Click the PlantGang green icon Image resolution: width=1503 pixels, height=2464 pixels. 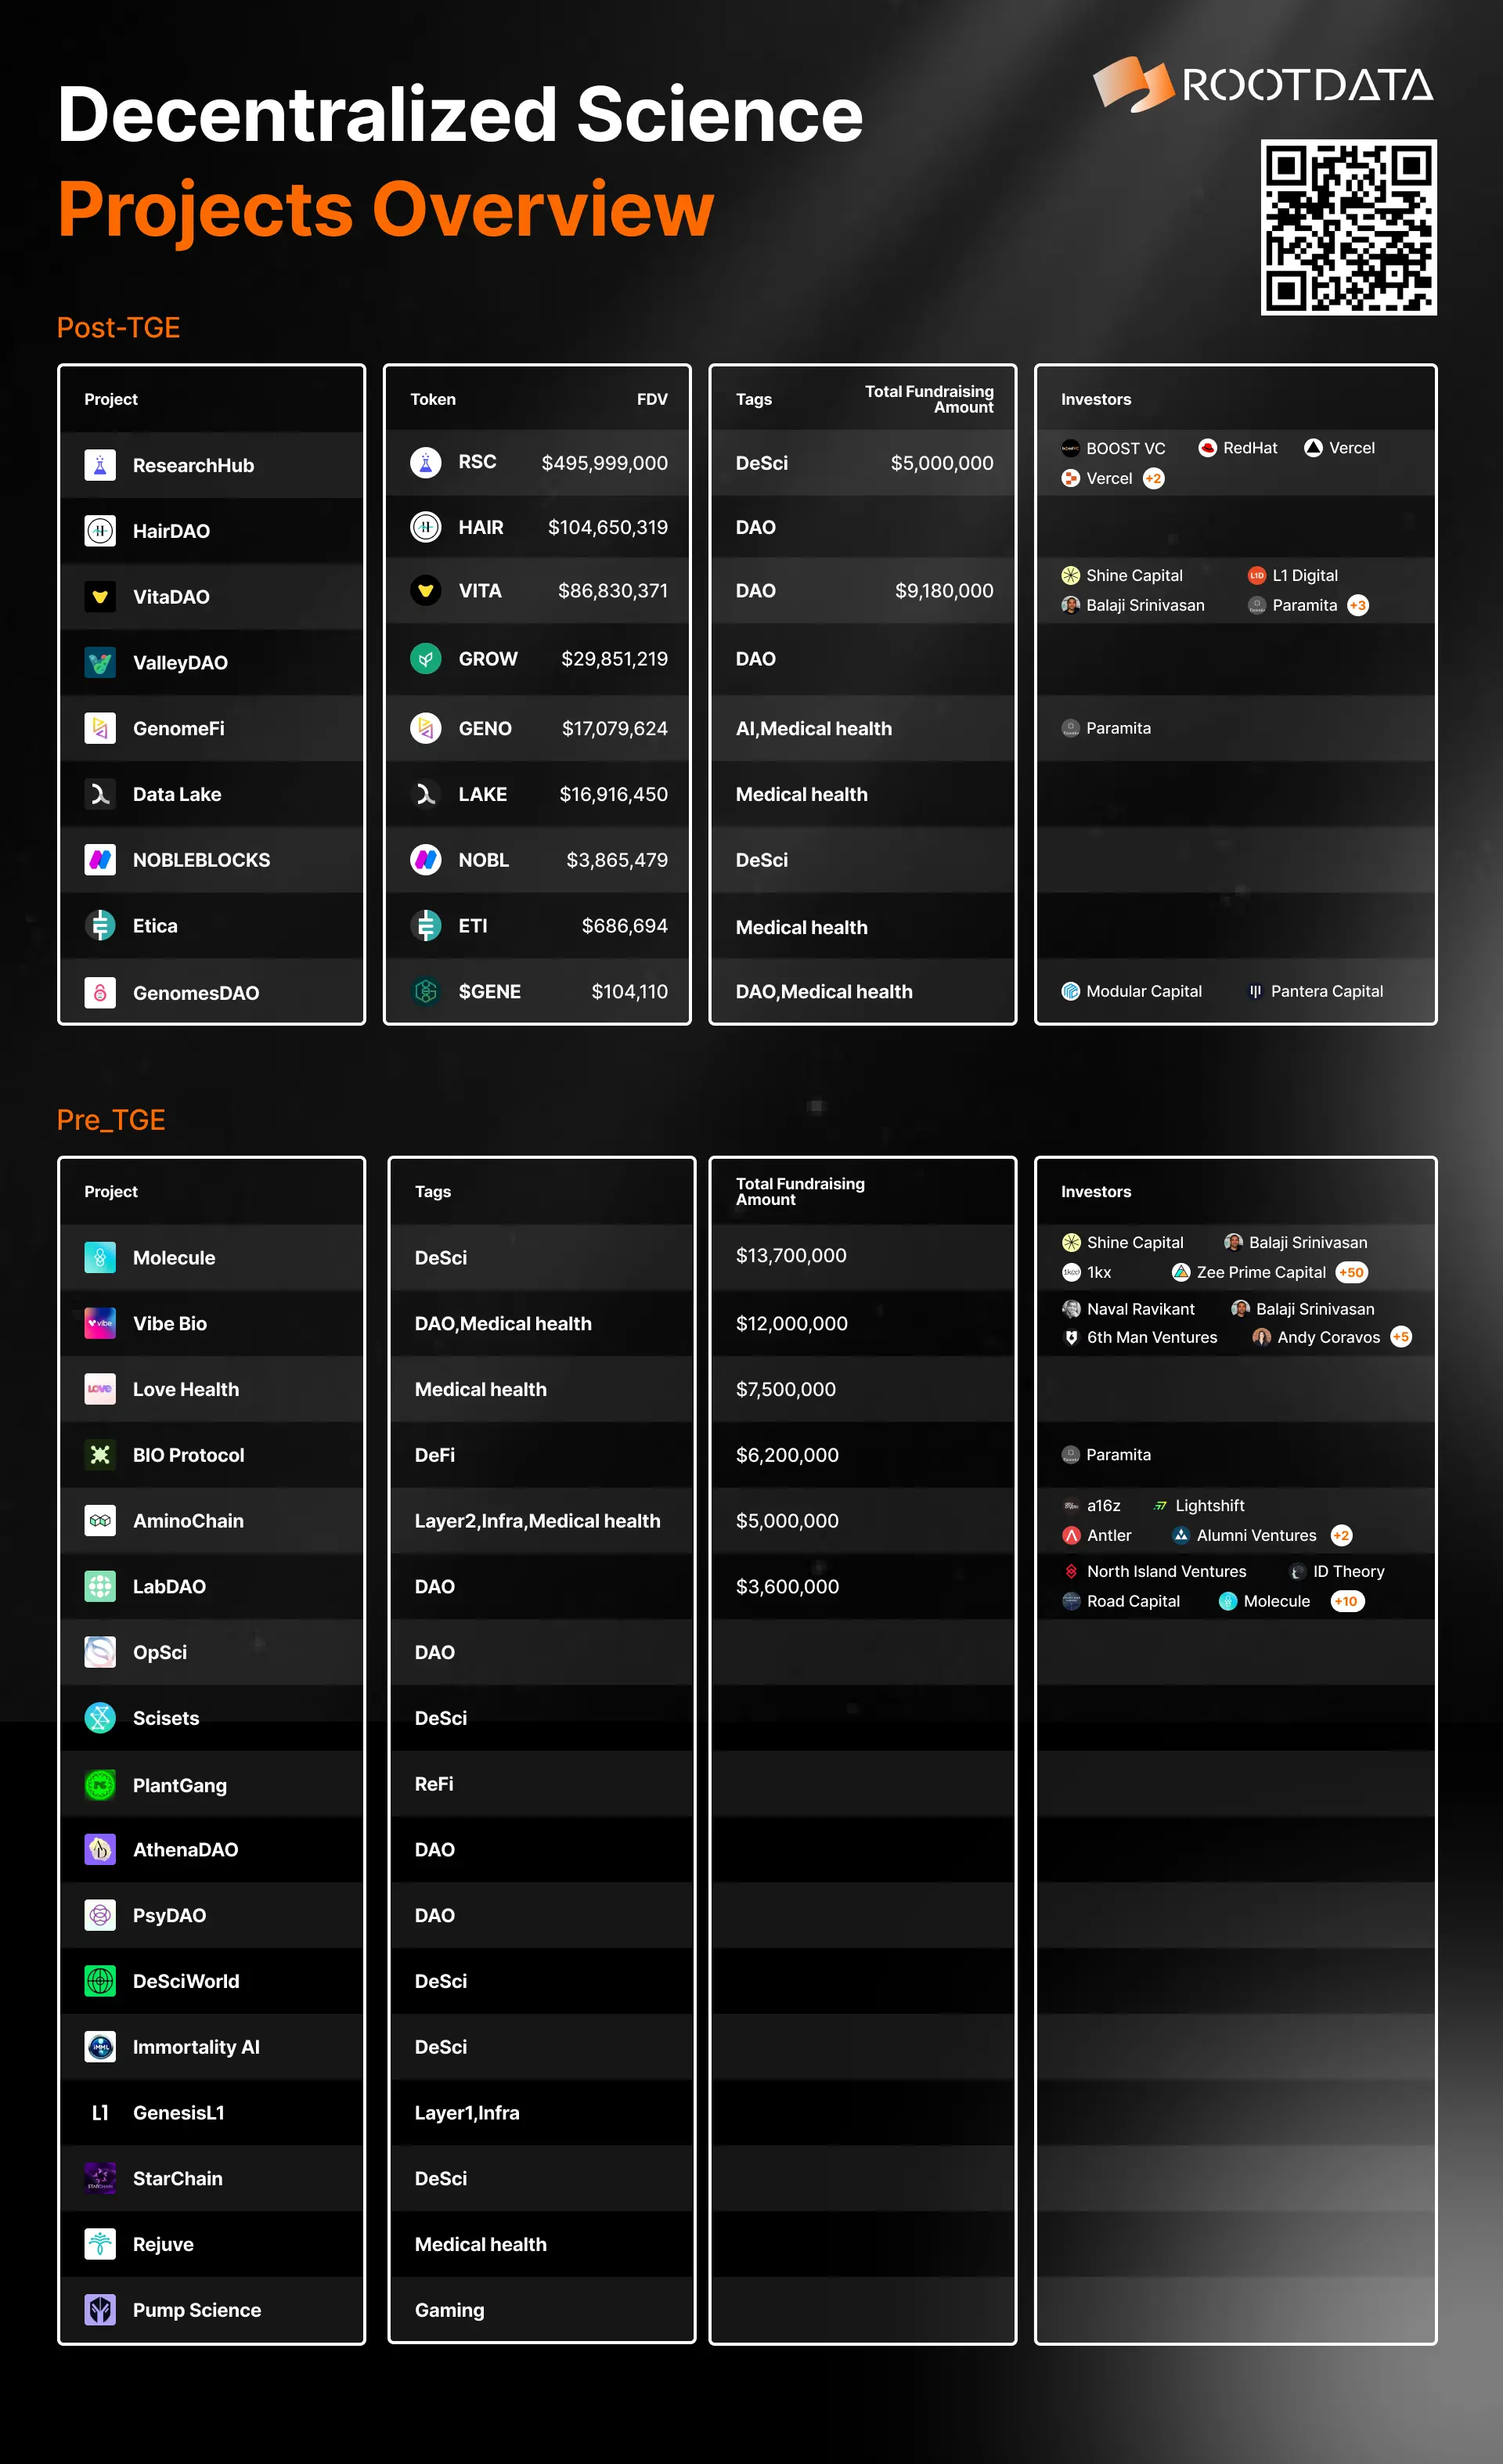pos(100,1785)
